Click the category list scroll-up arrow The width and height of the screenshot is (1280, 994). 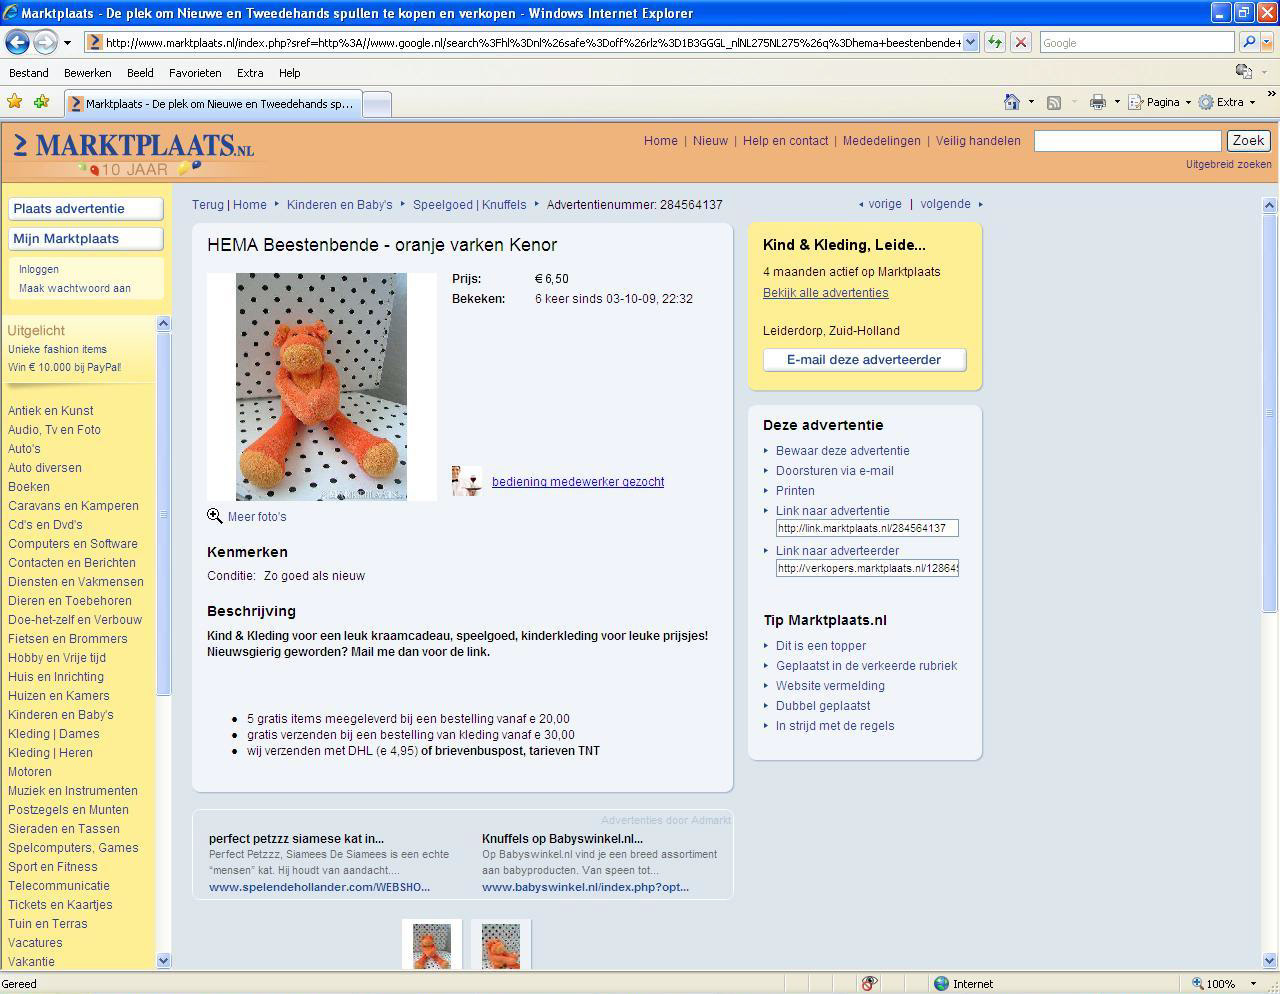click(164, 323)
